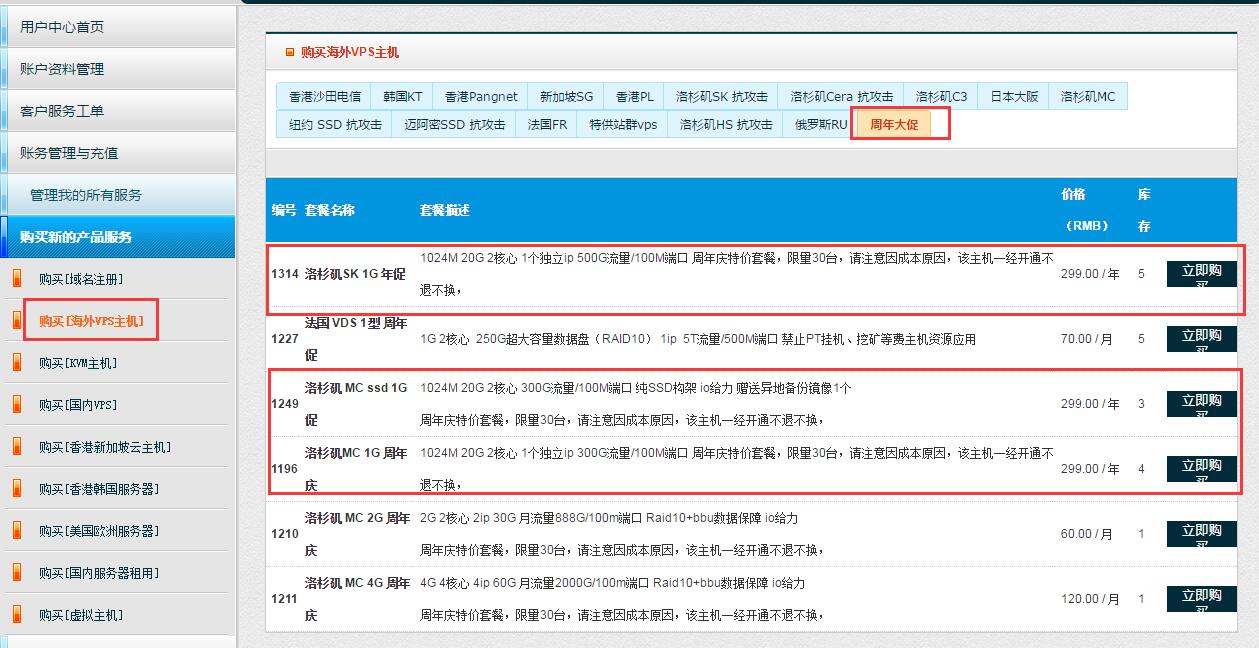The image size is (1259, 648).
Task: Buy the 洛杉矶MC 4G plan 1211
Action: coord(1201,599)
